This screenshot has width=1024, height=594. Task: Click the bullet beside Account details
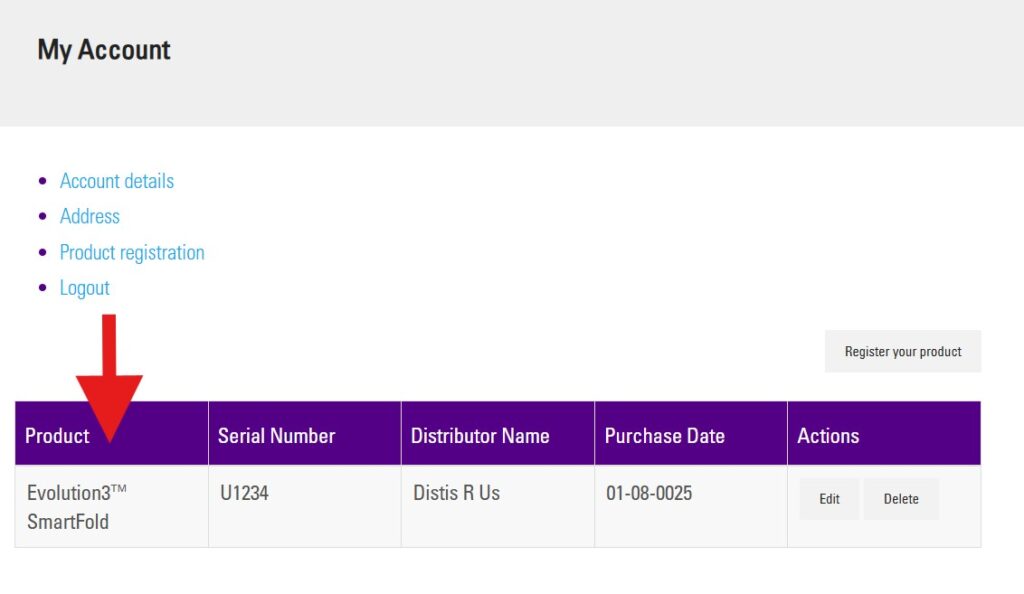pos(42,181)
